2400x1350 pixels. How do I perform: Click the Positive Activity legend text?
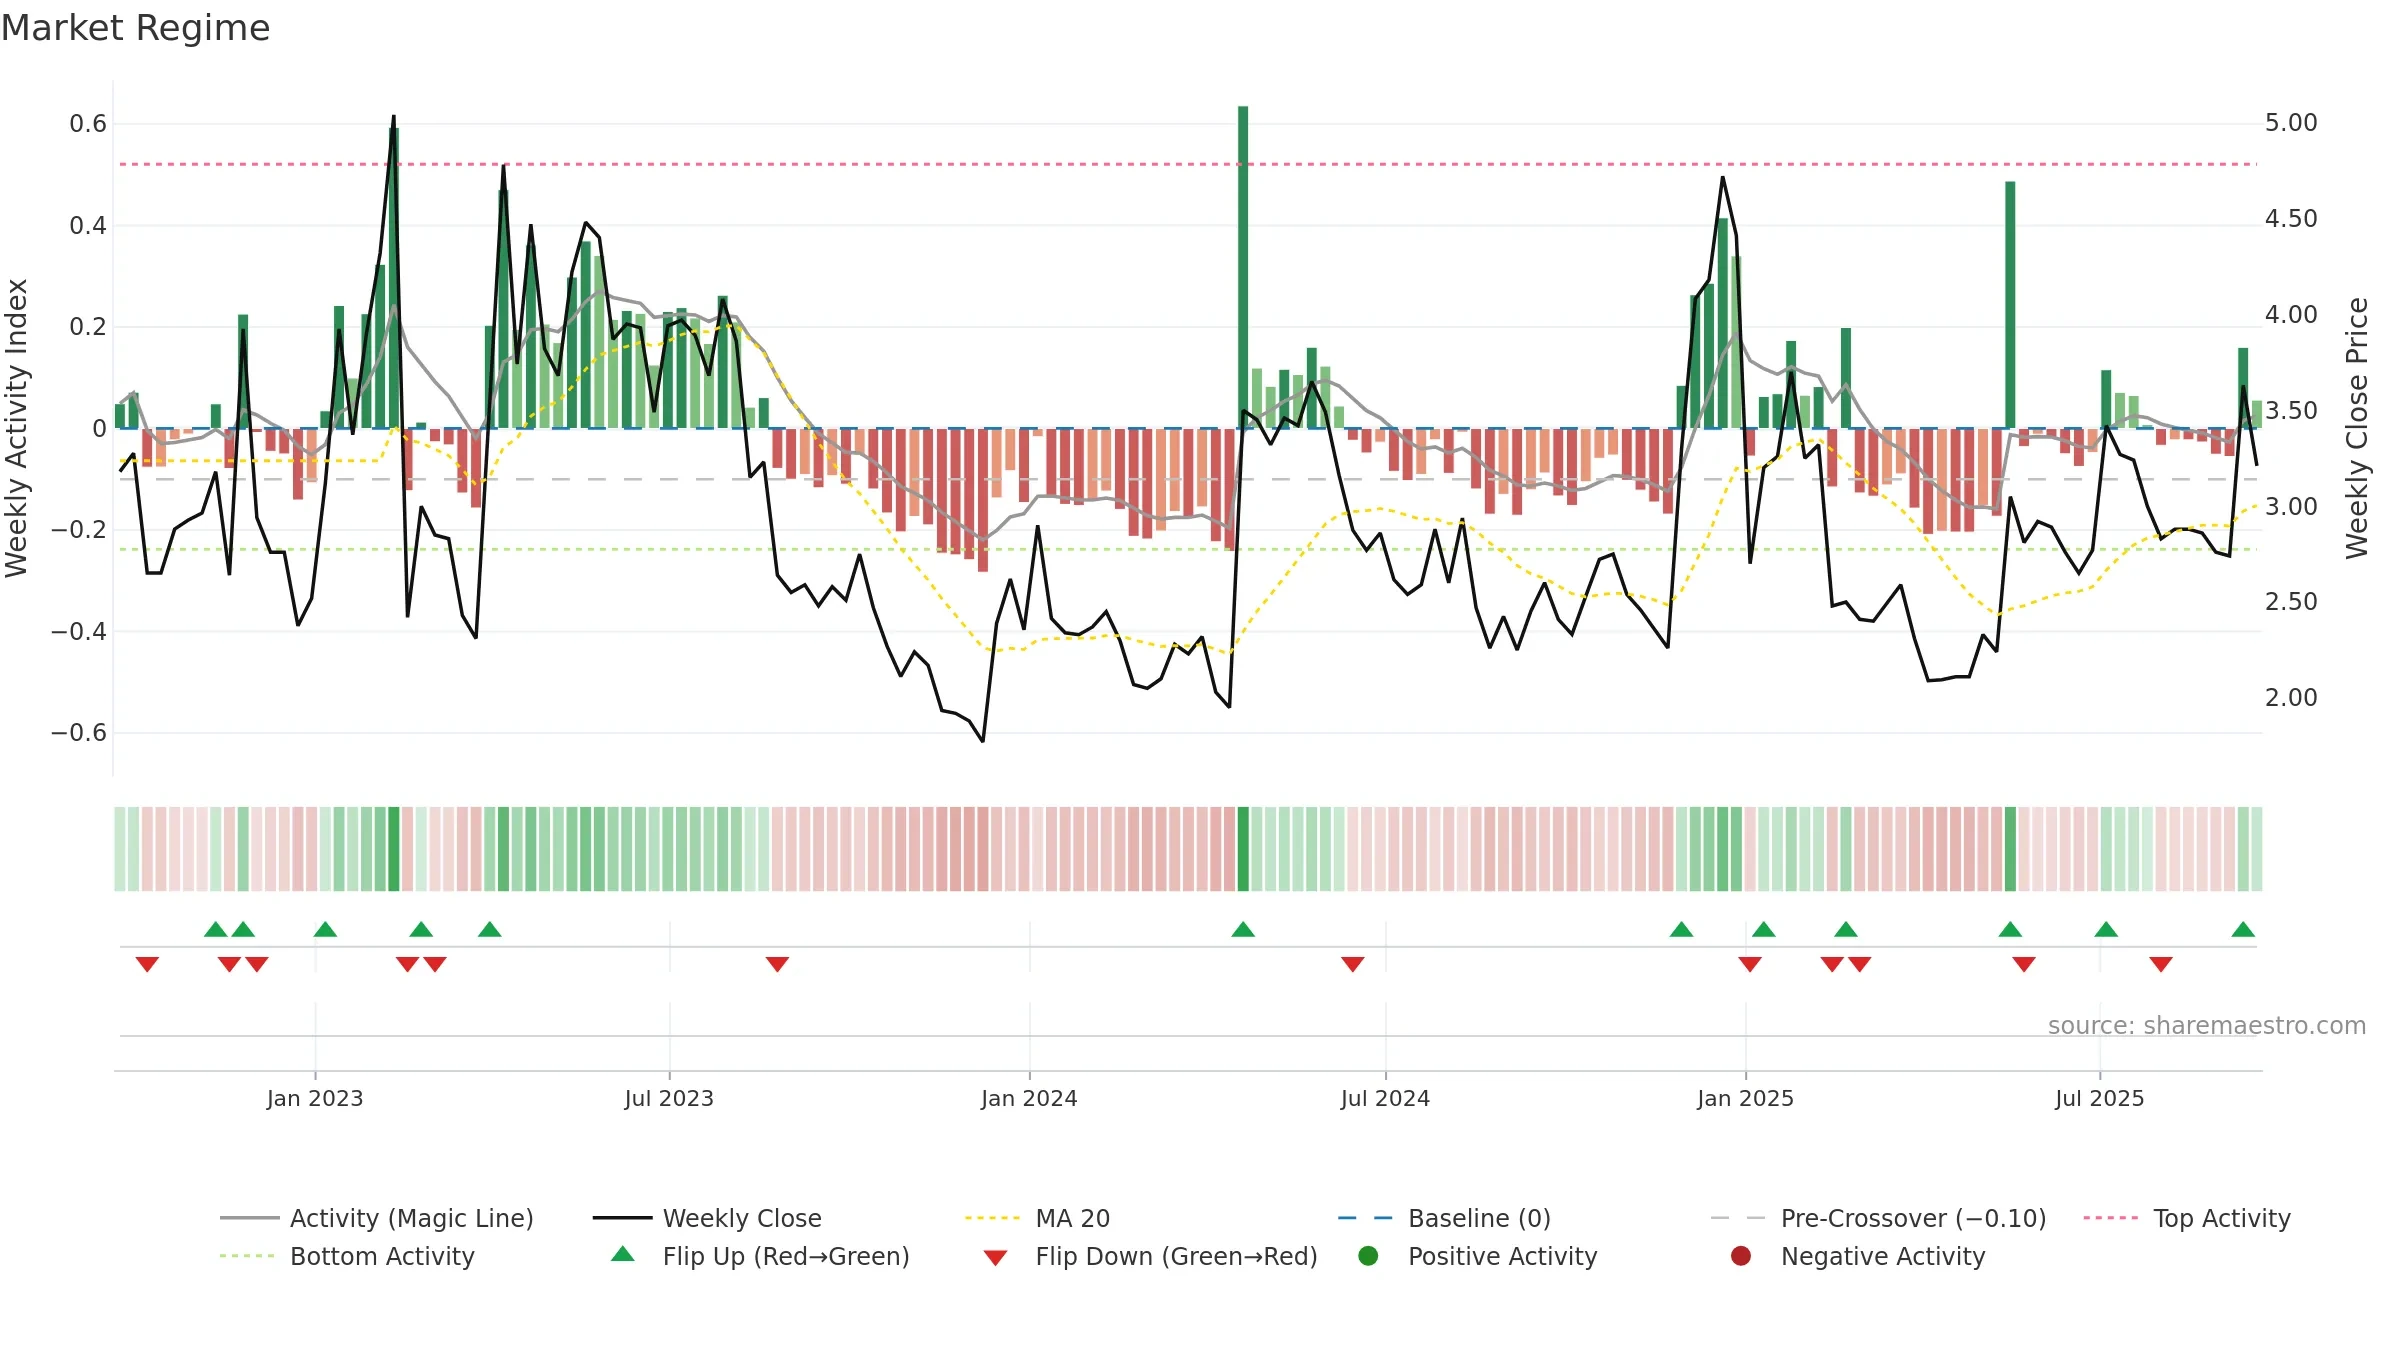pyautogui.click(x=1502, y=1256)
